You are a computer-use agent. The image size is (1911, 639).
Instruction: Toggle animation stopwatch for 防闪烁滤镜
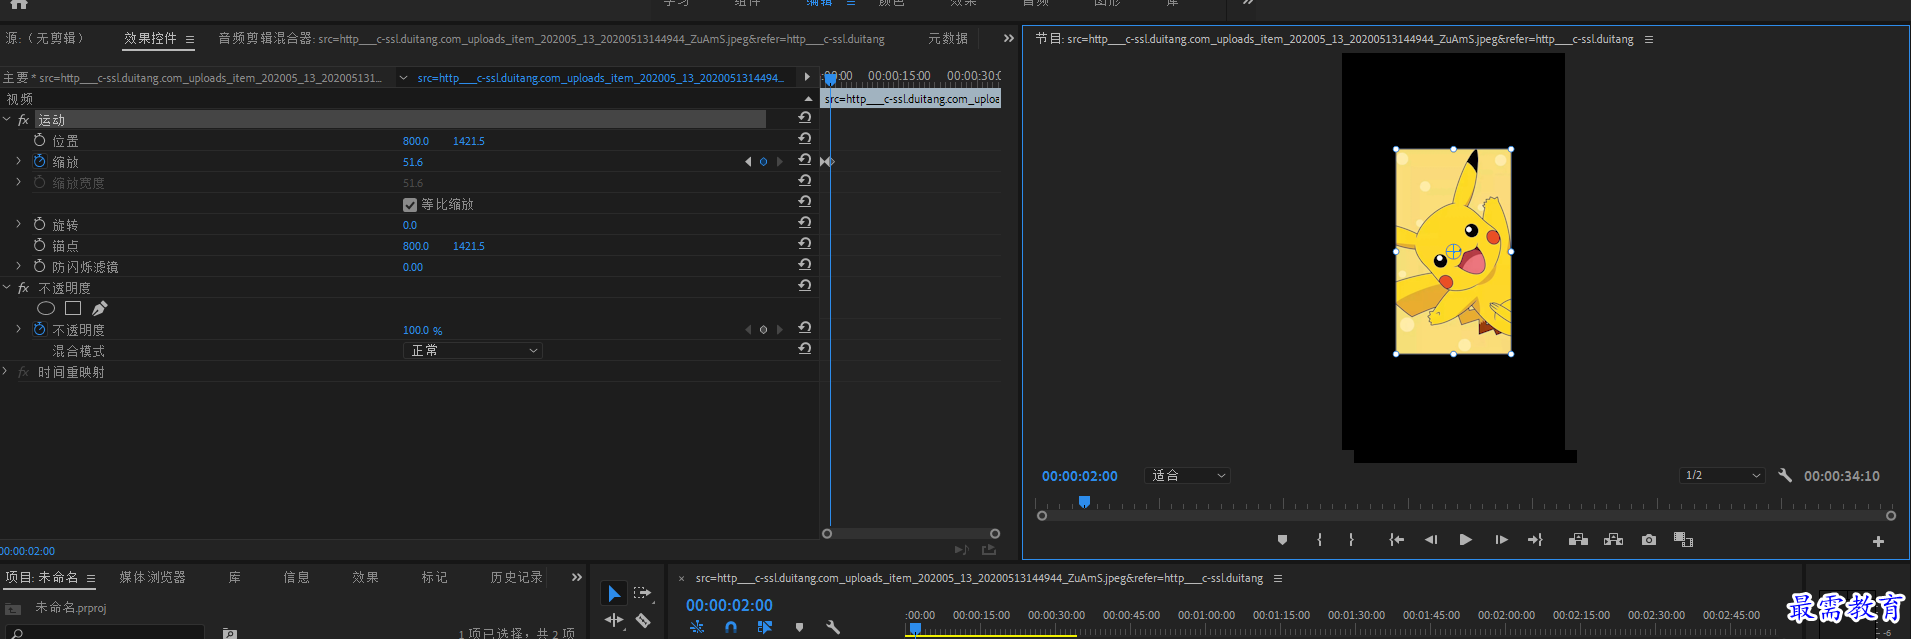pyautogui.click(x=40, y=266)
